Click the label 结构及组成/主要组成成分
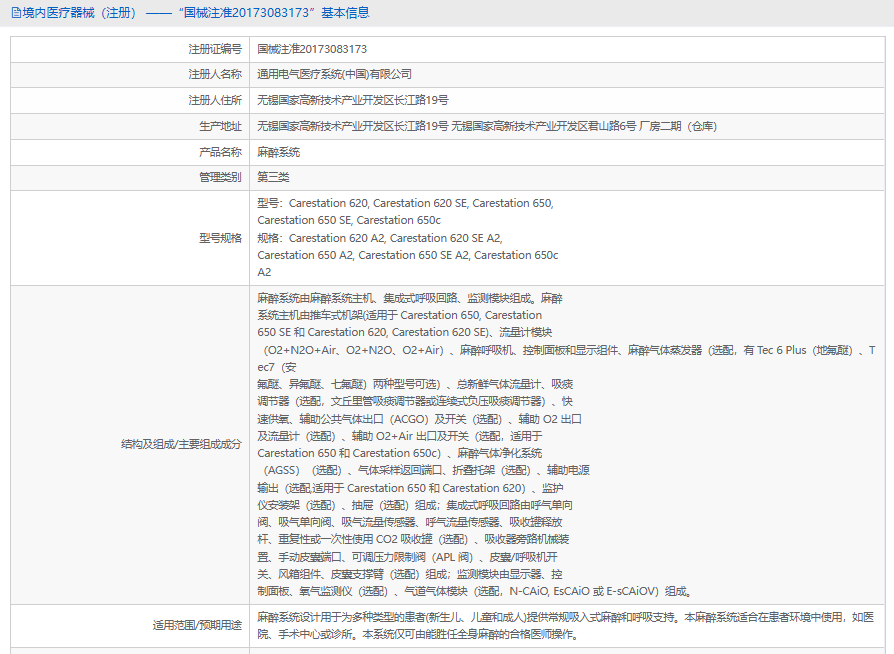The height and width of the screenshot is (654, 894). click(181, 444)
